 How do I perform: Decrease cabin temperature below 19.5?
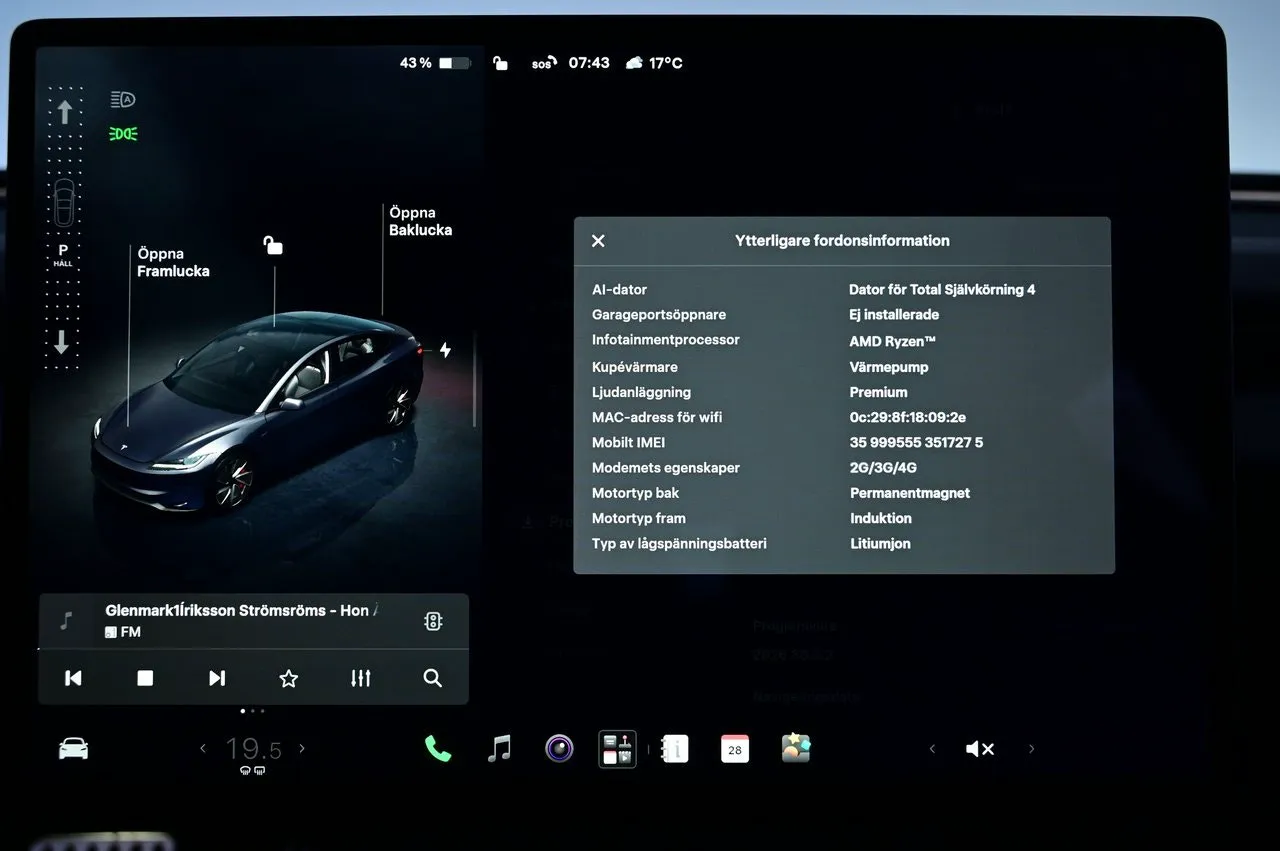(203, 748)
